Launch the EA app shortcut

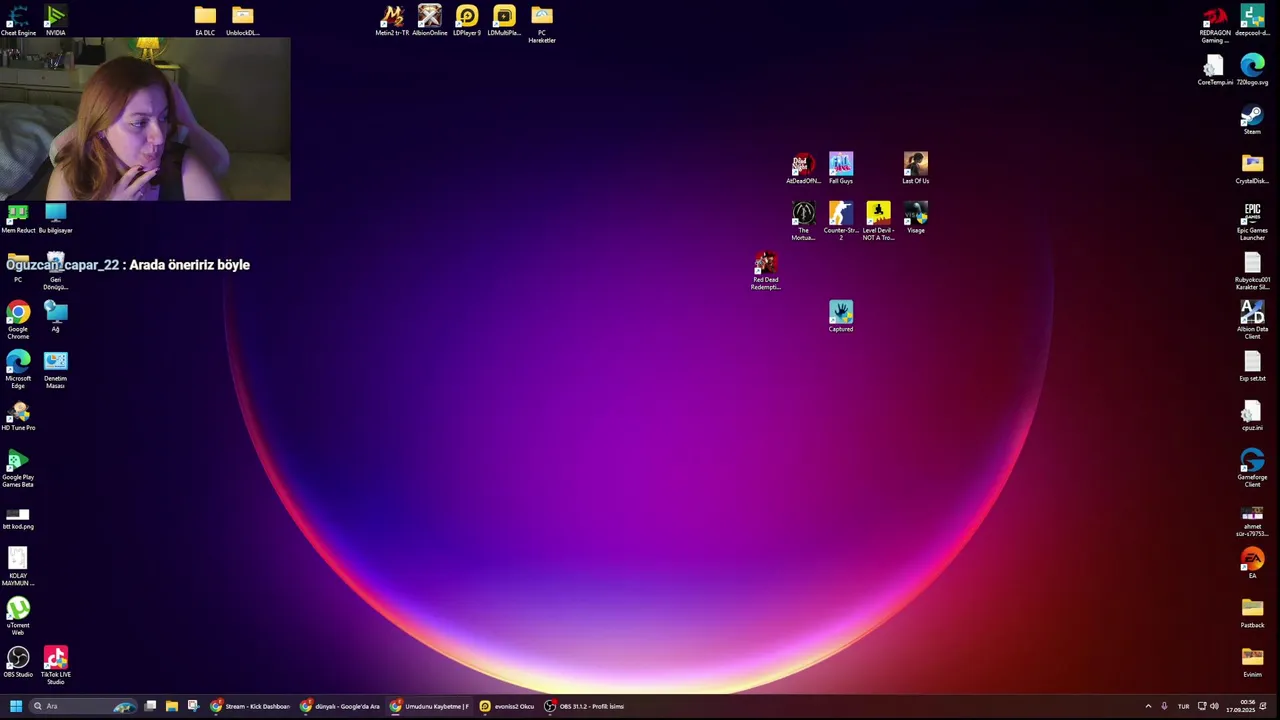pos(1252,563)
